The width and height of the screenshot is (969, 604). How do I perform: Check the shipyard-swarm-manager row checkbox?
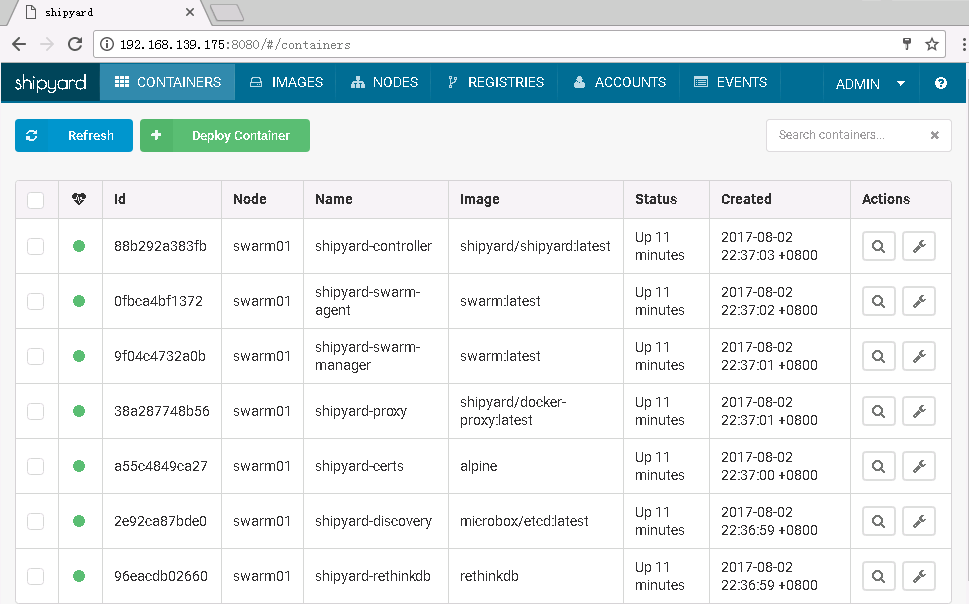pos(35,356)
